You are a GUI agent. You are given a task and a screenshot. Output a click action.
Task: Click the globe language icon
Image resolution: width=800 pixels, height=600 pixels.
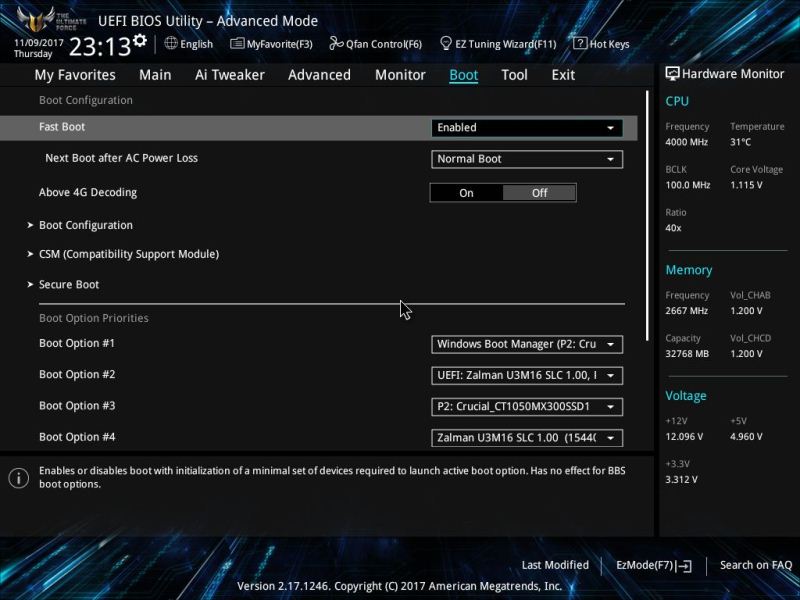[x=171, y=43]
